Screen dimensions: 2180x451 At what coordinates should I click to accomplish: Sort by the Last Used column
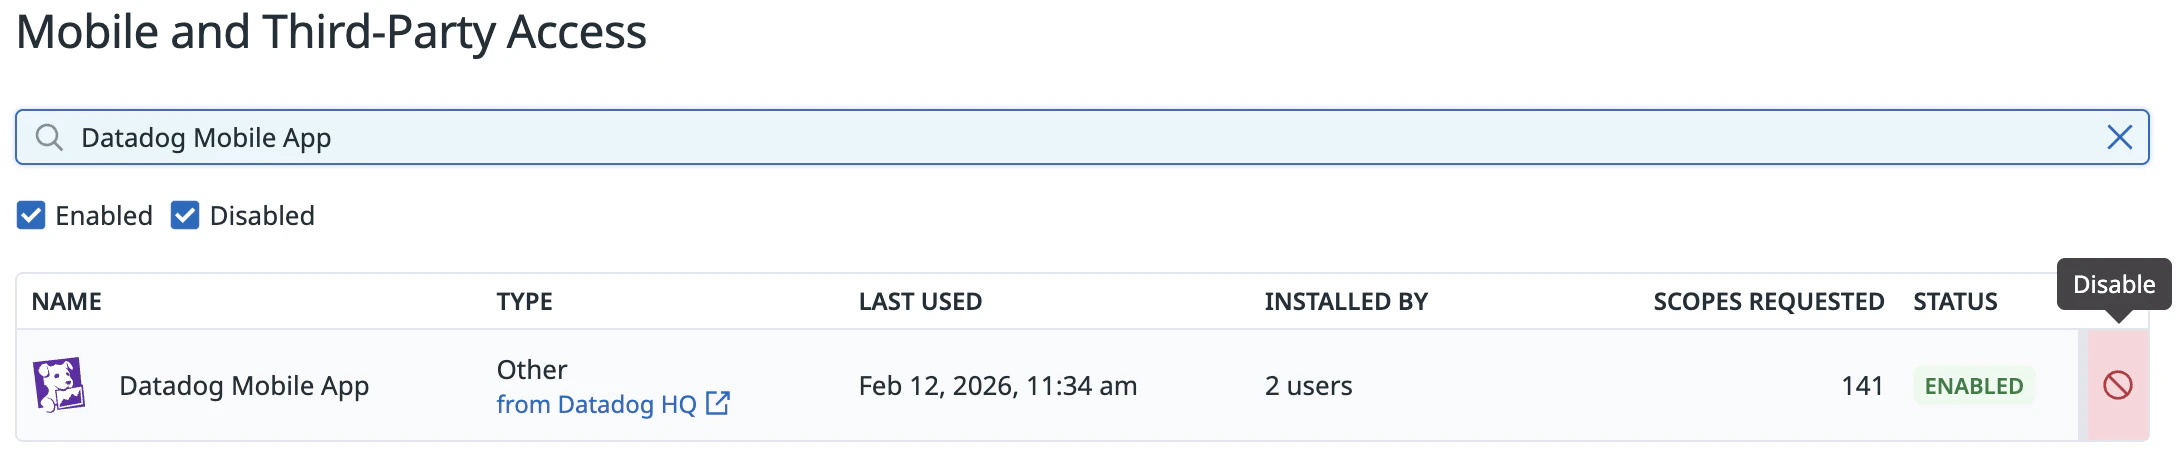coord(920,301)
